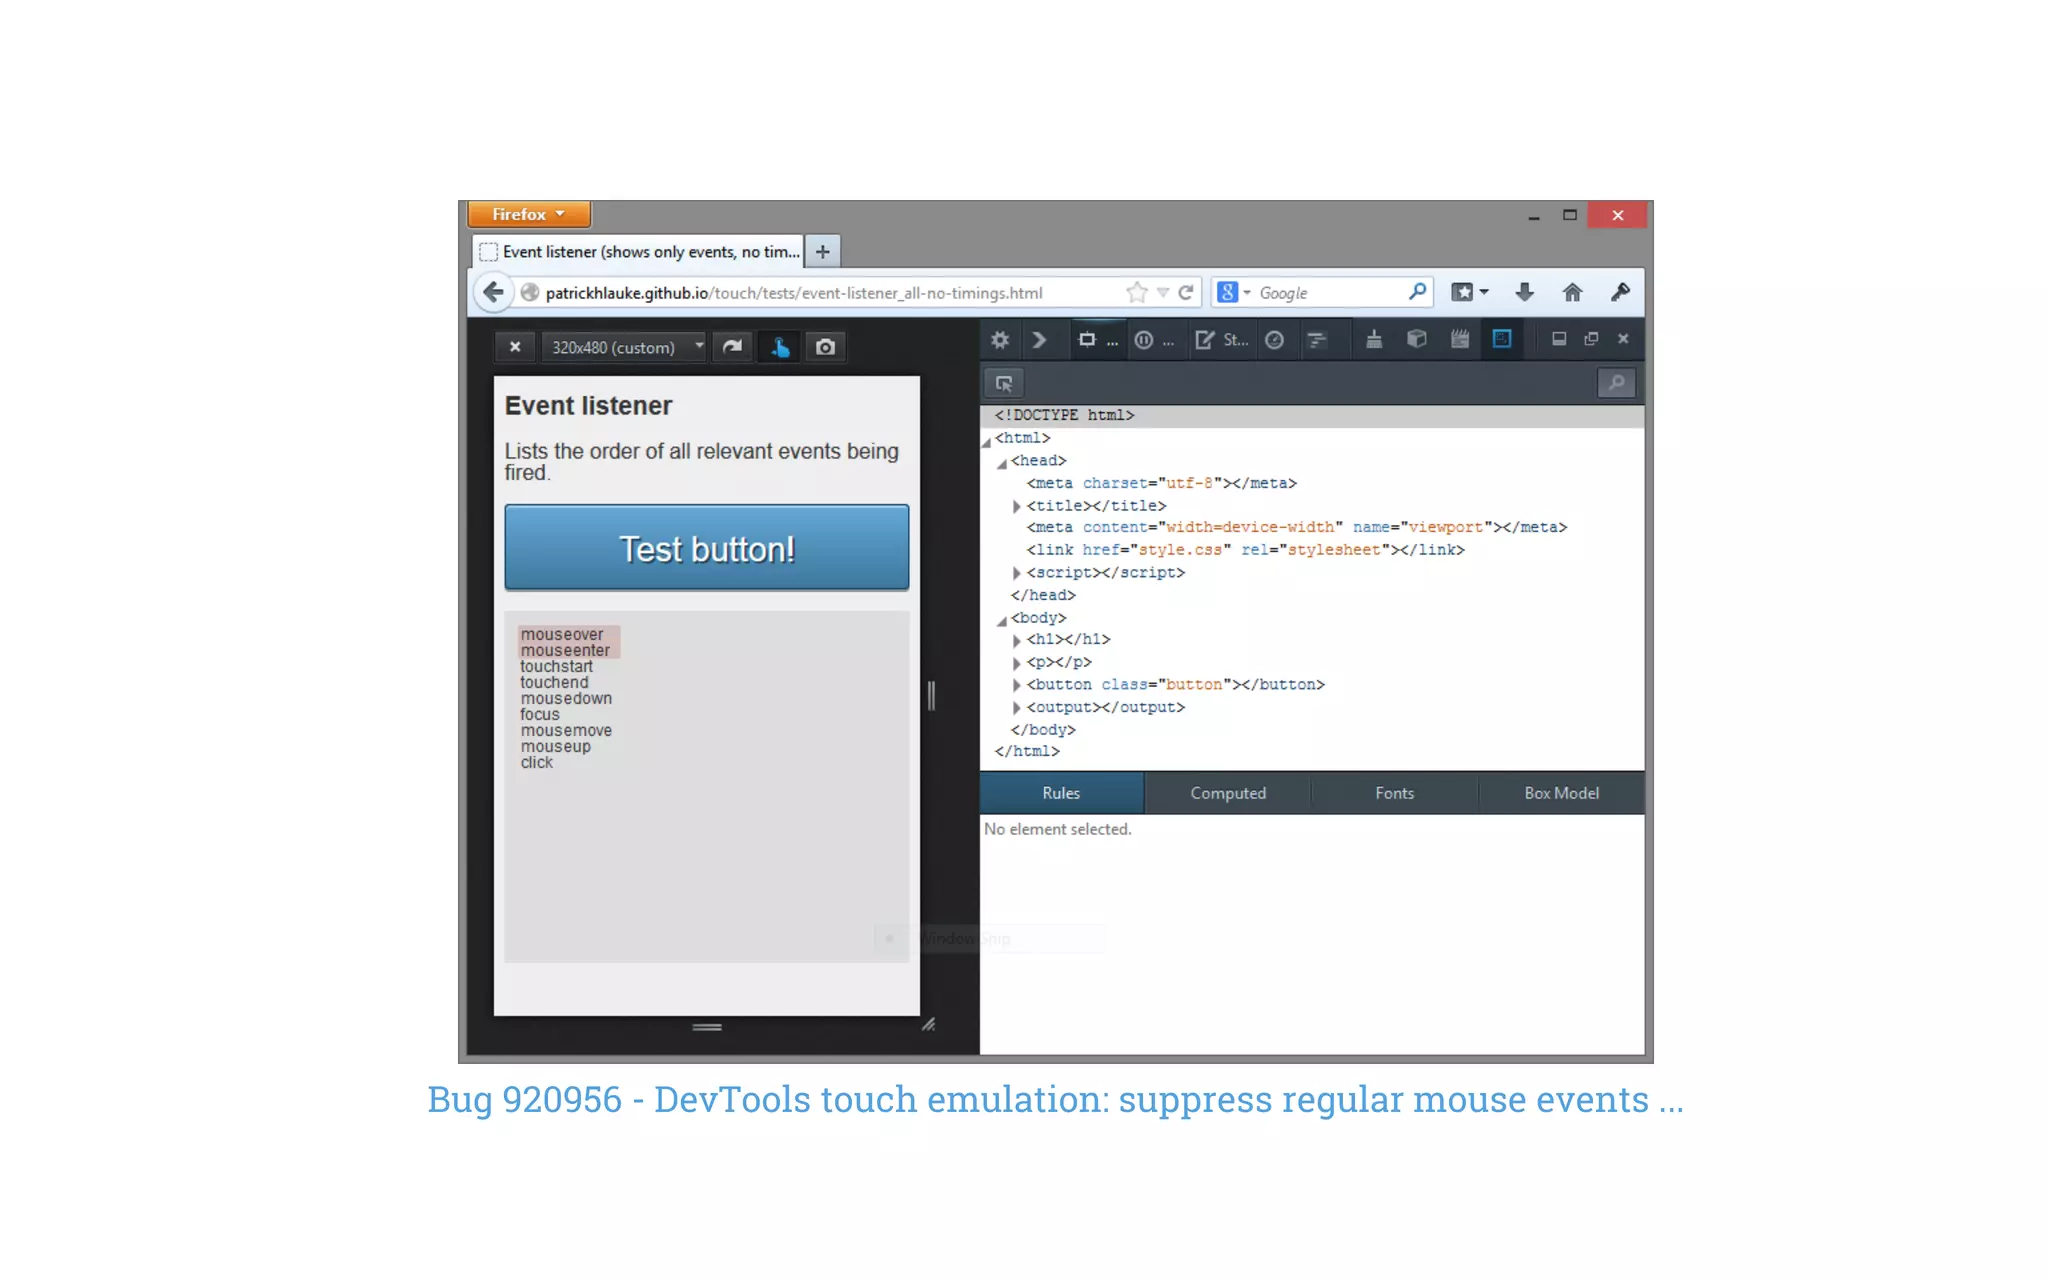Image resolution: width=2048 pixels, height=1280 pixels.
Task: Open a new tab with plus button
Action: coord(822,252)
